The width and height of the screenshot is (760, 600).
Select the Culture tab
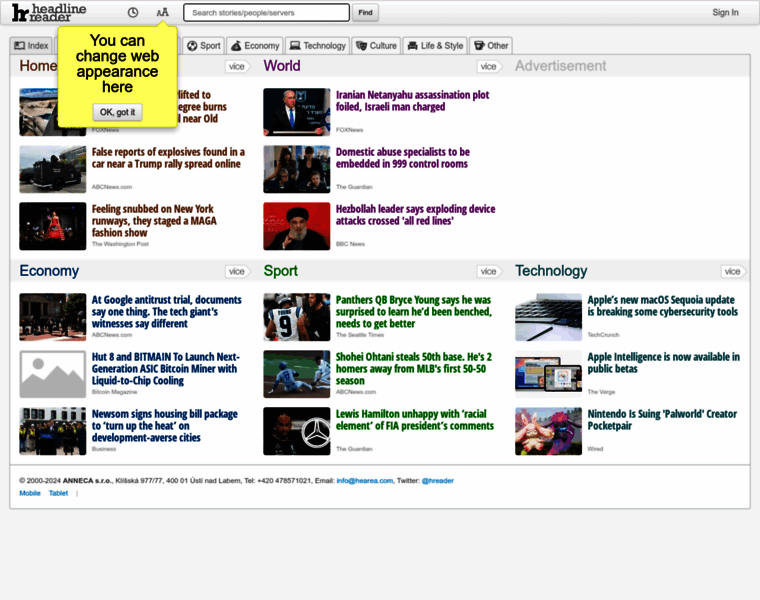(x=376, y=46)
